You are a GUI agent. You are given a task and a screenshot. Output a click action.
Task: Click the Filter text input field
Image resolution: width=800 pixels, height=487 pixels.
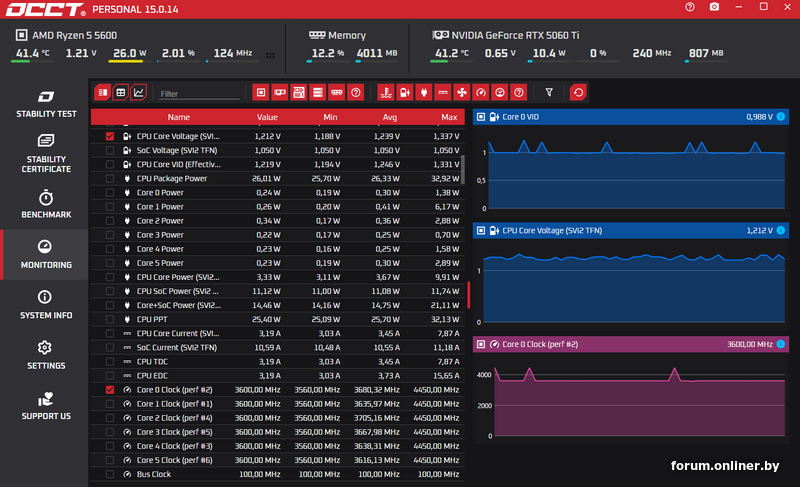pyautogui.click(x=198, y=94)
